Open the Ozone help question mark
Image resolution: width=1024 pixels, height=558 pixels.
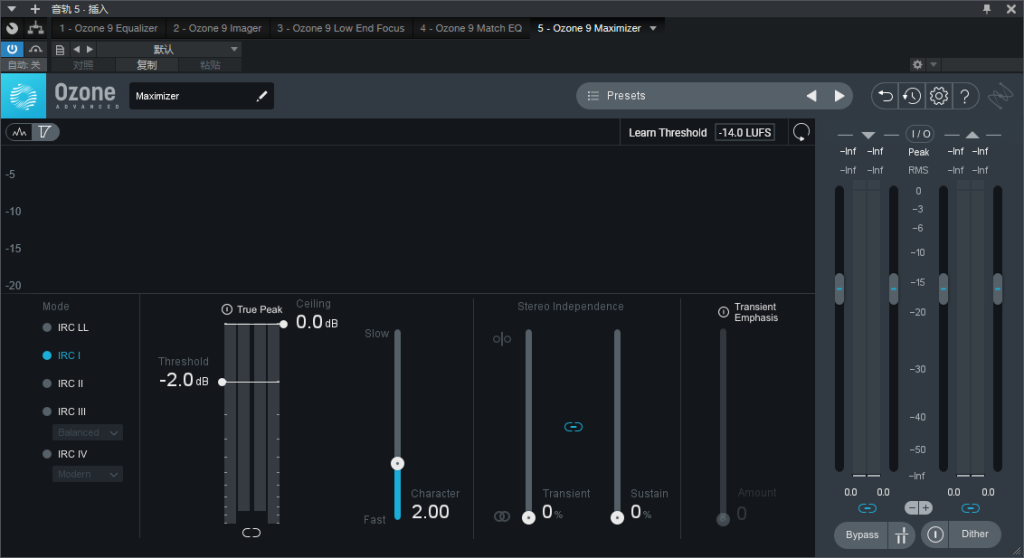(965, 96)
